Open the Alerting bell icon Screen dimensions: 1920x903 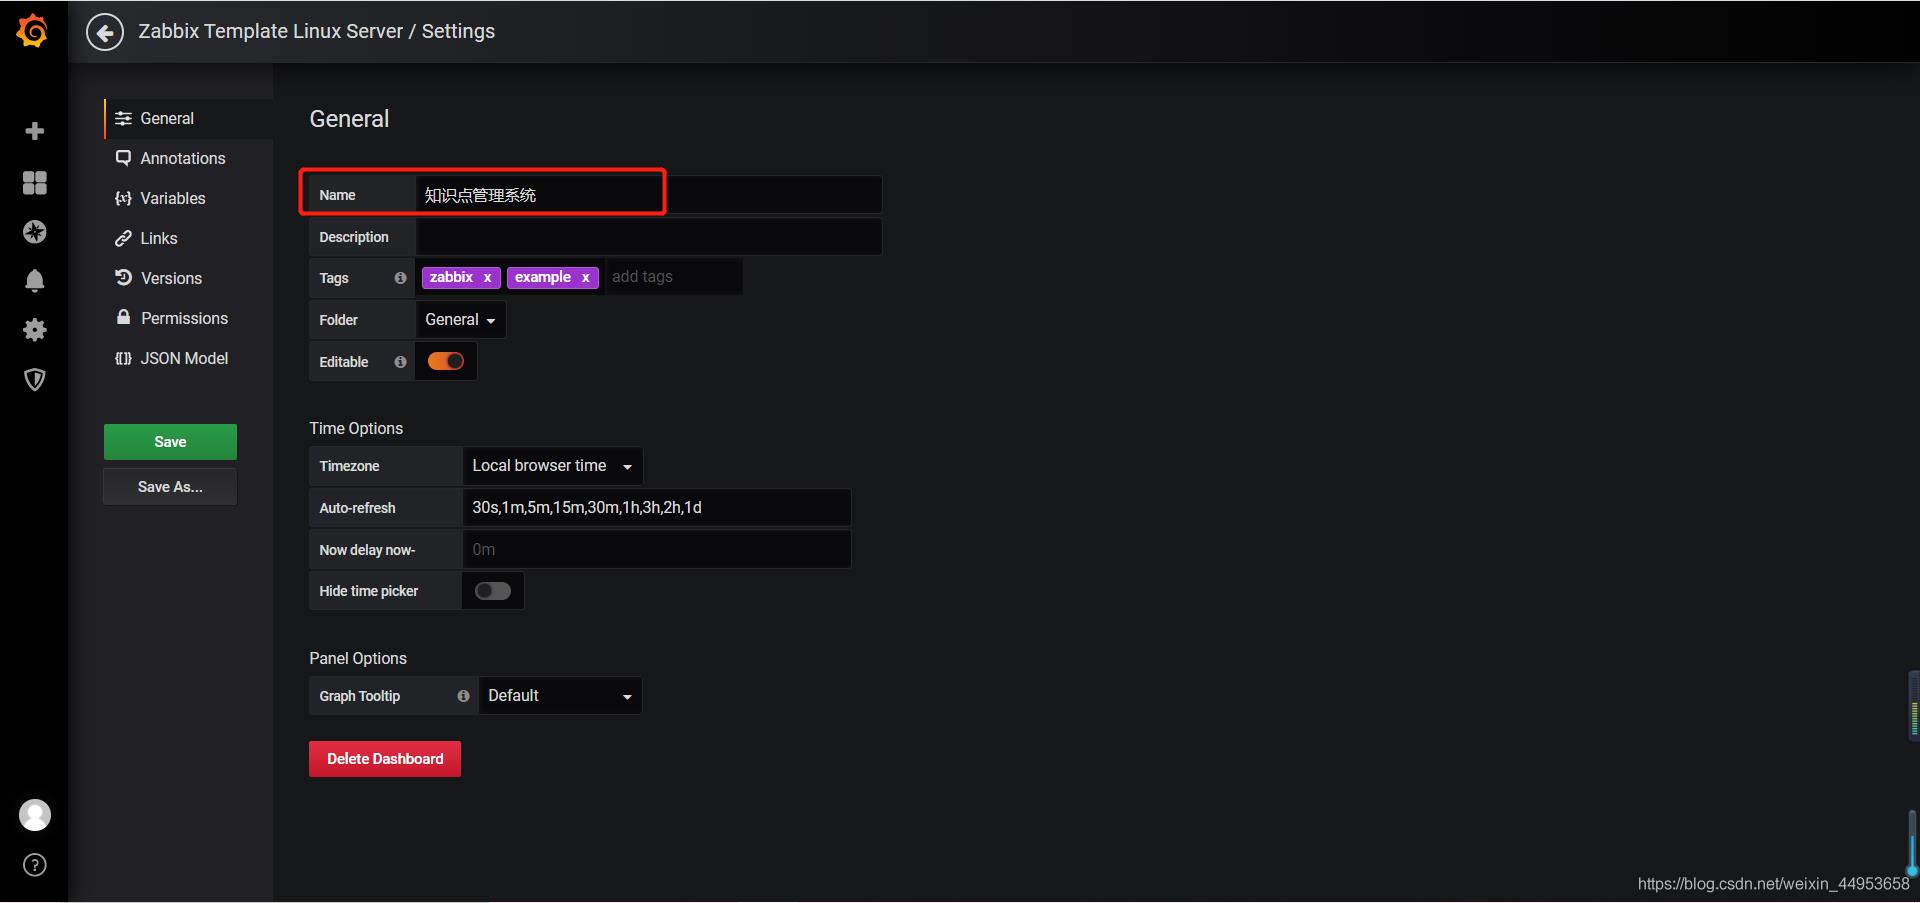pos(35,281)
